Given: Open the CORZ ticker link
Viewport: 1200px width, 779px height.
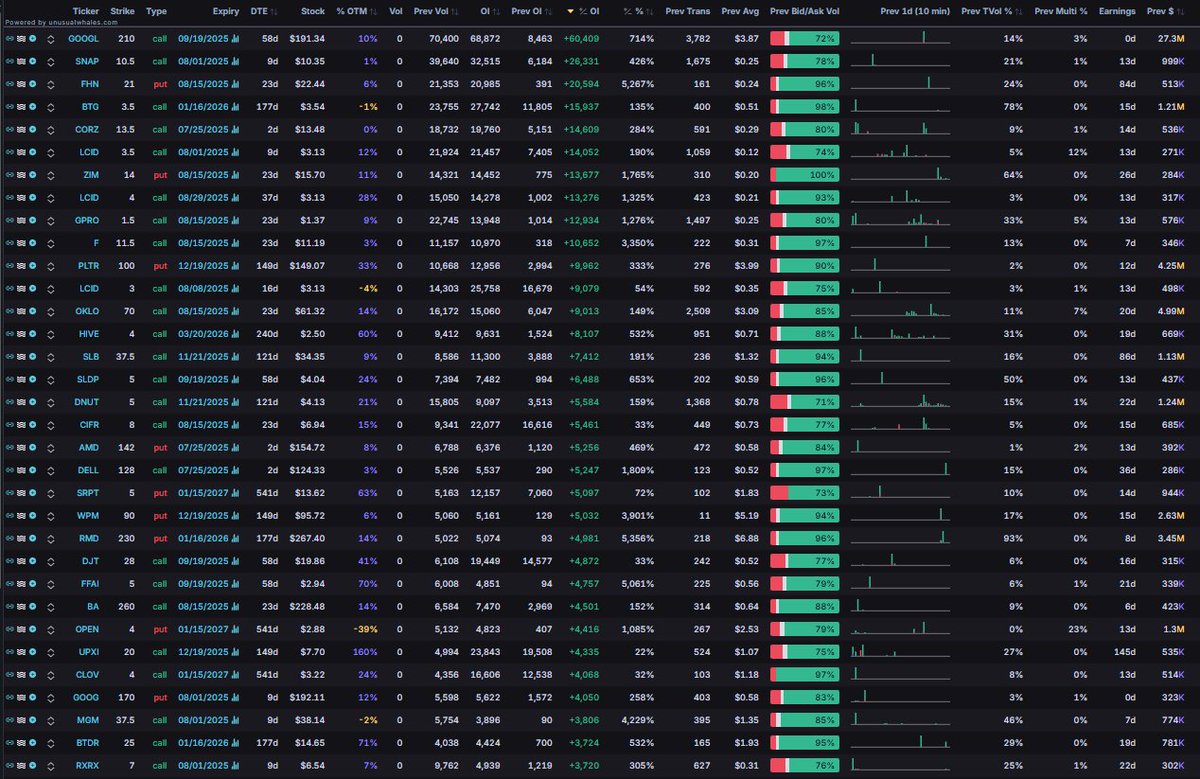Looking at the screenshot, I should (86, 128).
